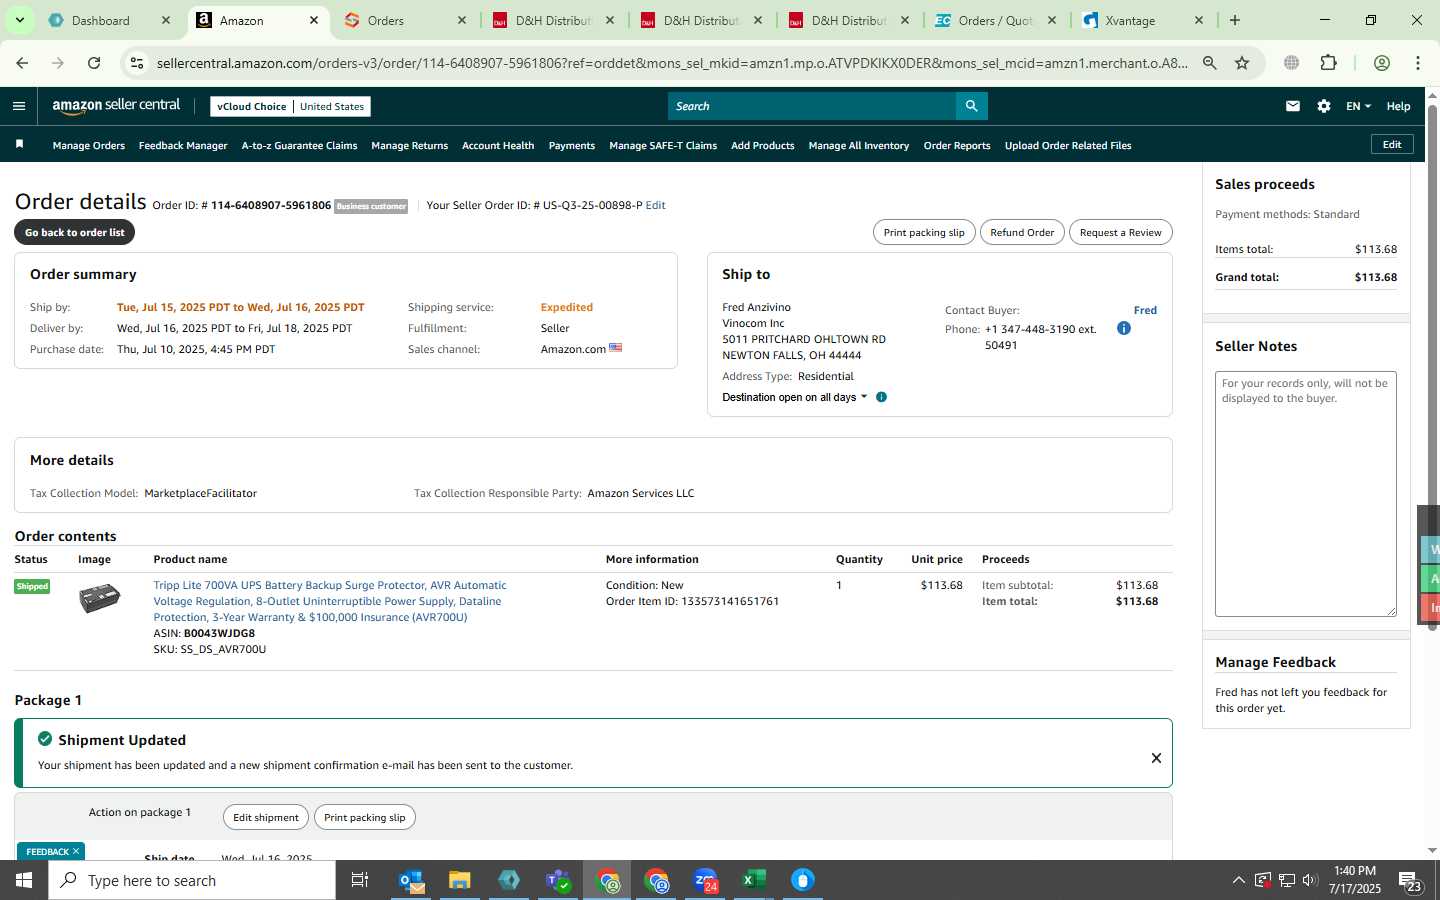Open the settings gear icon

click(1323, 106)
